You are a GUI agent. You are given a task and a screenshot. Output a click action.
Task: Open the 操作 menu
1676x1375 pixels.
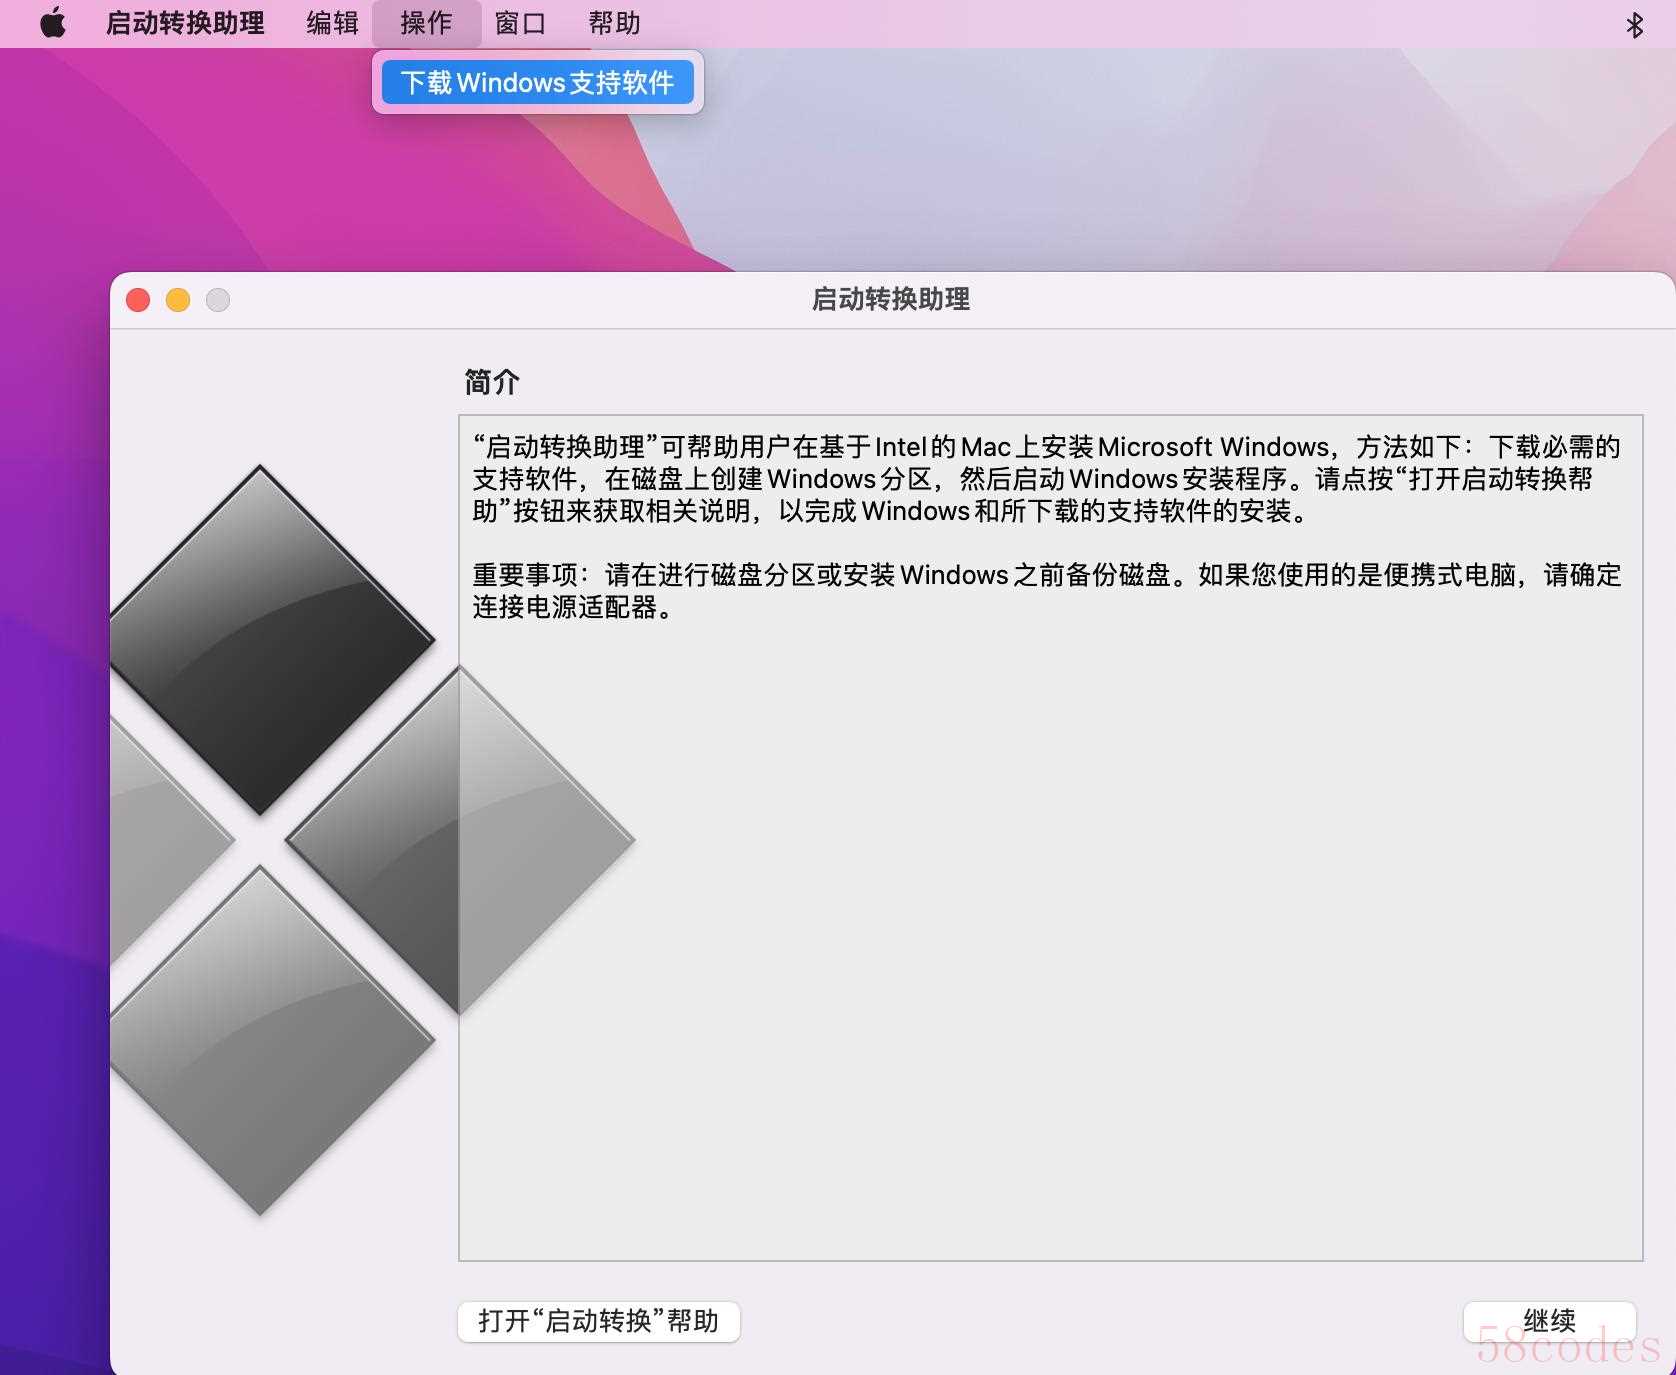pos(426,23)
